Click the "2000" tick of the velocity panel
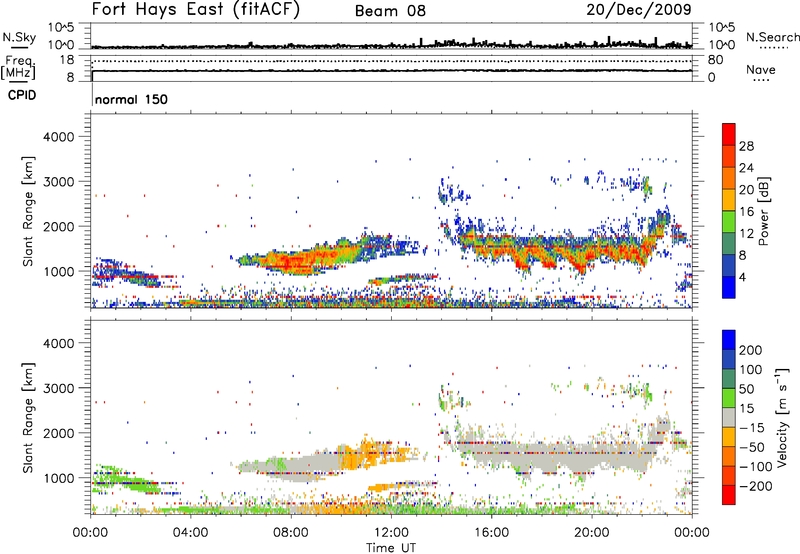800x554 pixels. pos(58,433)
